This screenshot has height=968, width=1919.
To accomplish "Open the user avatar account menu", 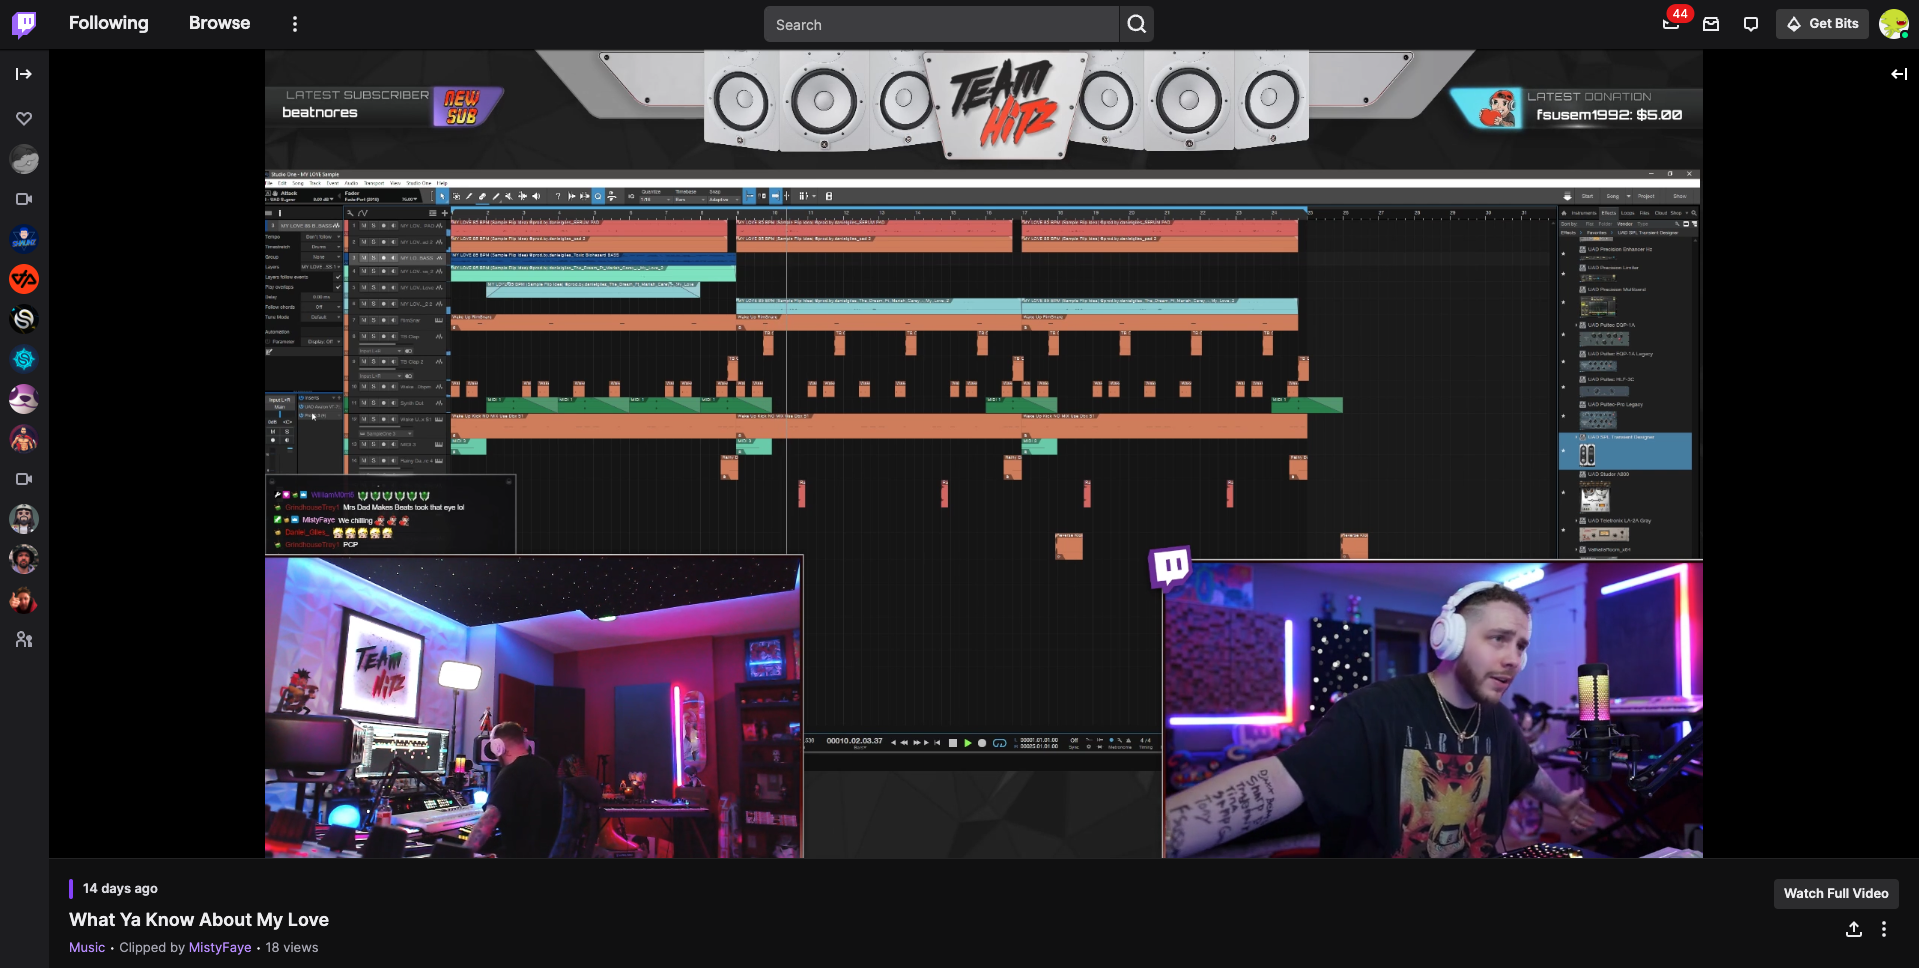I will 1893,24.
